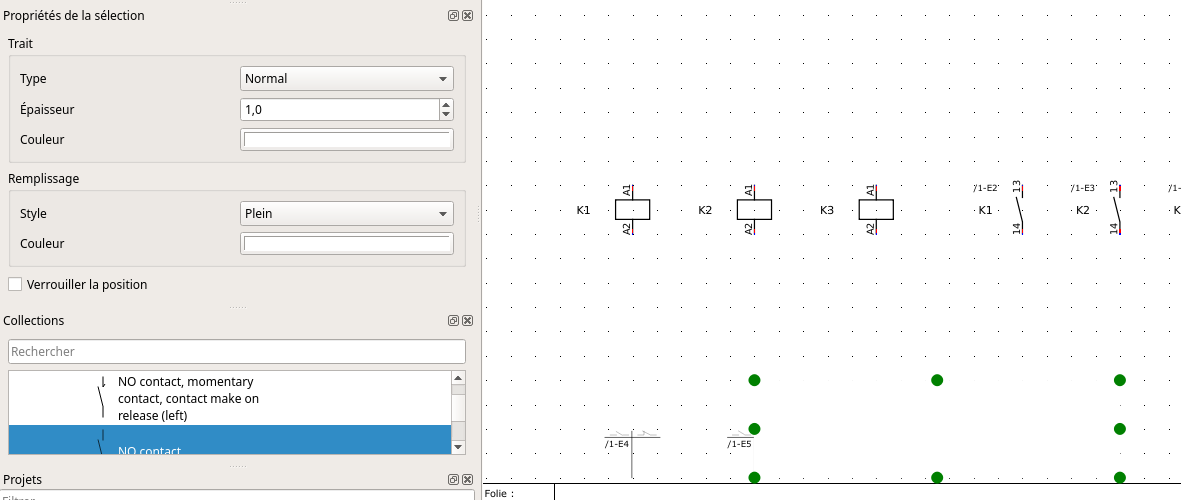The image size is (1181, 500).
Task: Float the Projets panel
Action: pos(453,480)
